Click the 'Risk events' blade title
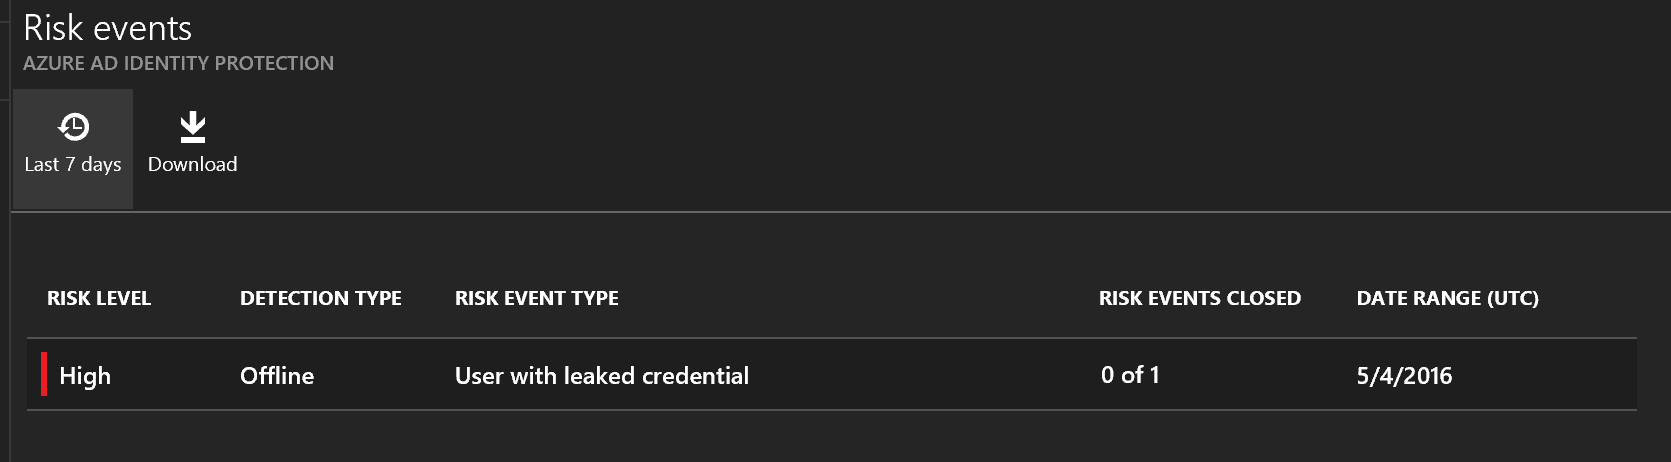This screenshot has width=1671, height=462. (107, 28)
